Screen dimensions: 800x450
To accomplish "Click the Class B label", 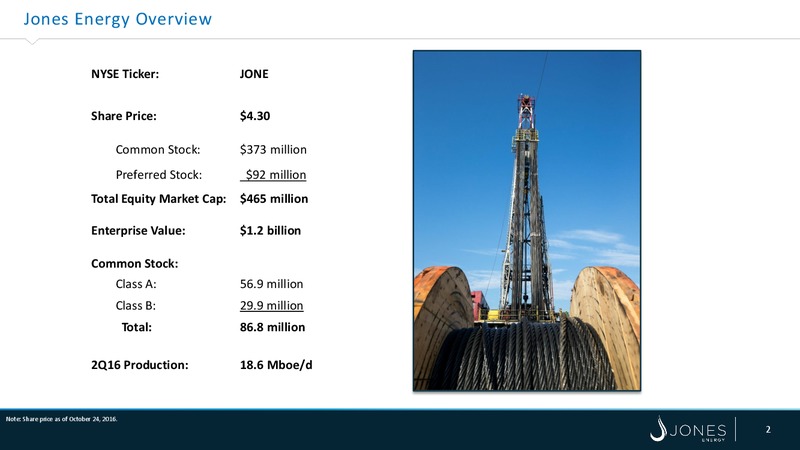I will [136, 306].
